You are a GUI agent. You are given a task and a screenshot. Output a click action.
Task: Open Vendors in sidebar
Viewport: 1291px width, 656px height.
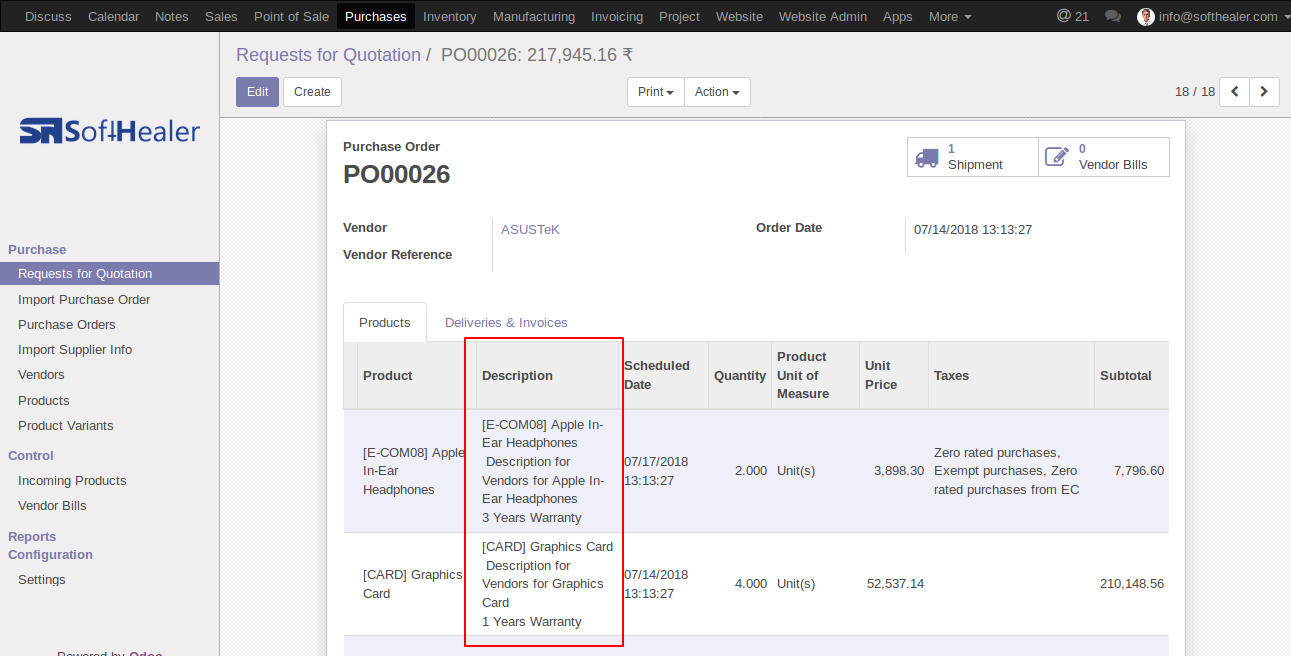tap(41, 374)
